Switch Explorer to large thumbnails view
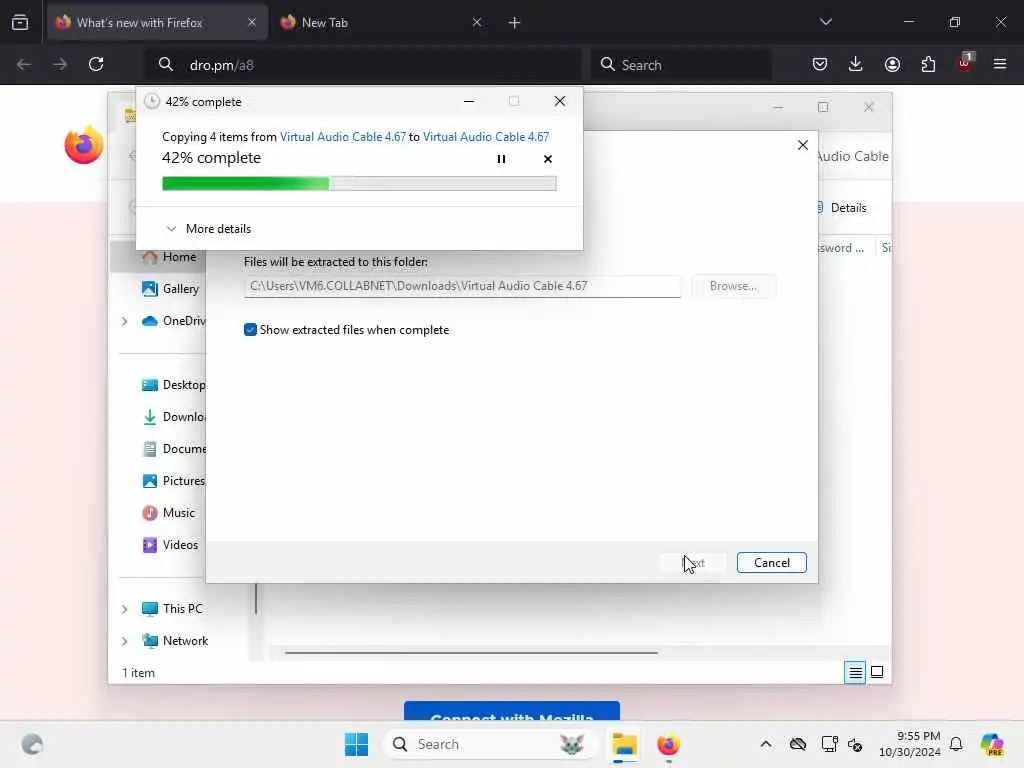The height and width of the screenshot is (768, 1024). click(x=877, y=672)
